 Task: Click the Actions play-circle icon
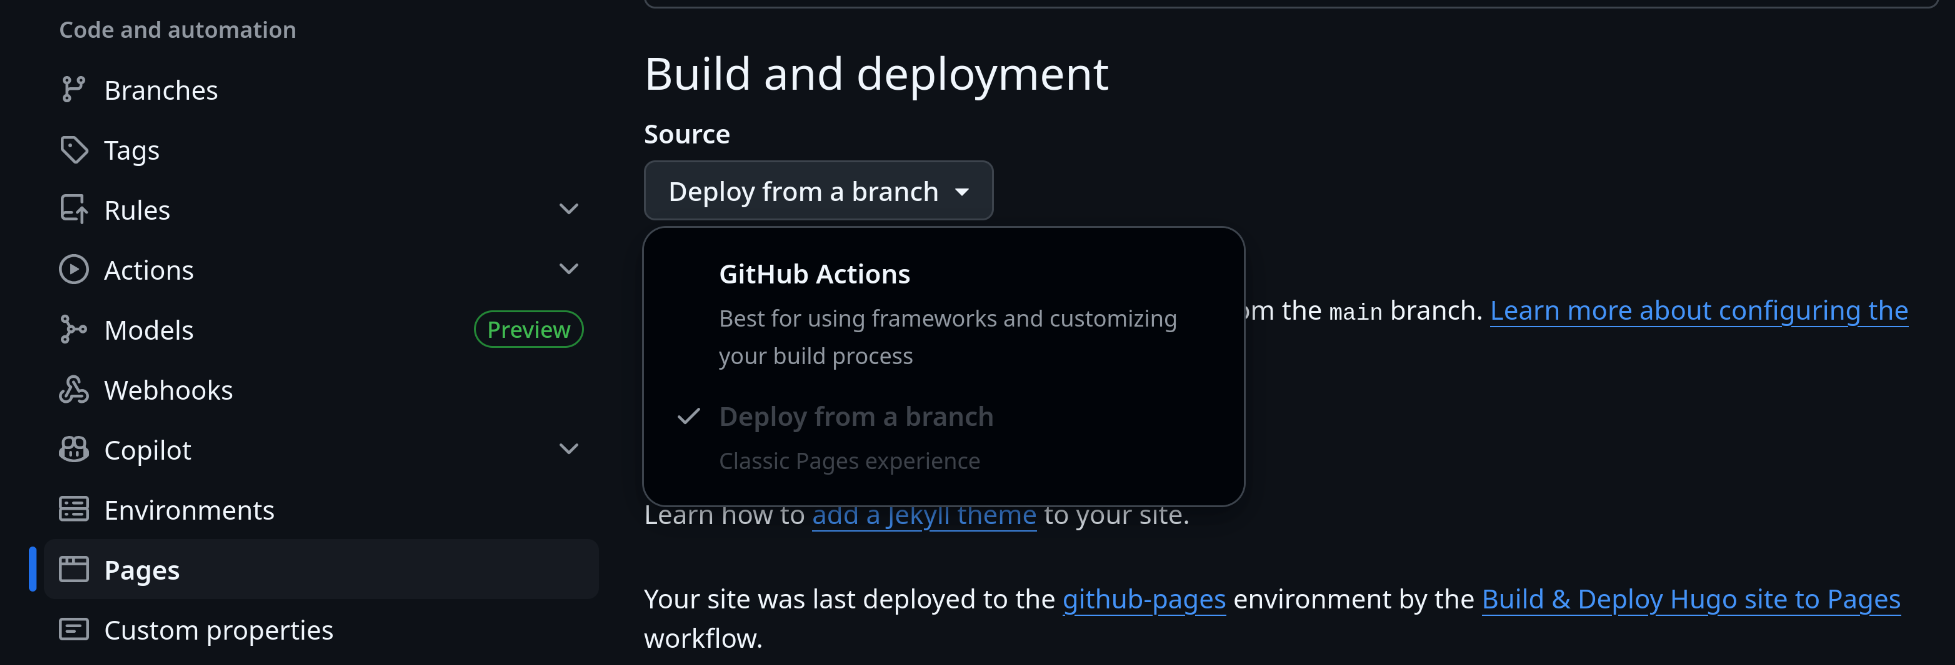pos(74,270)
